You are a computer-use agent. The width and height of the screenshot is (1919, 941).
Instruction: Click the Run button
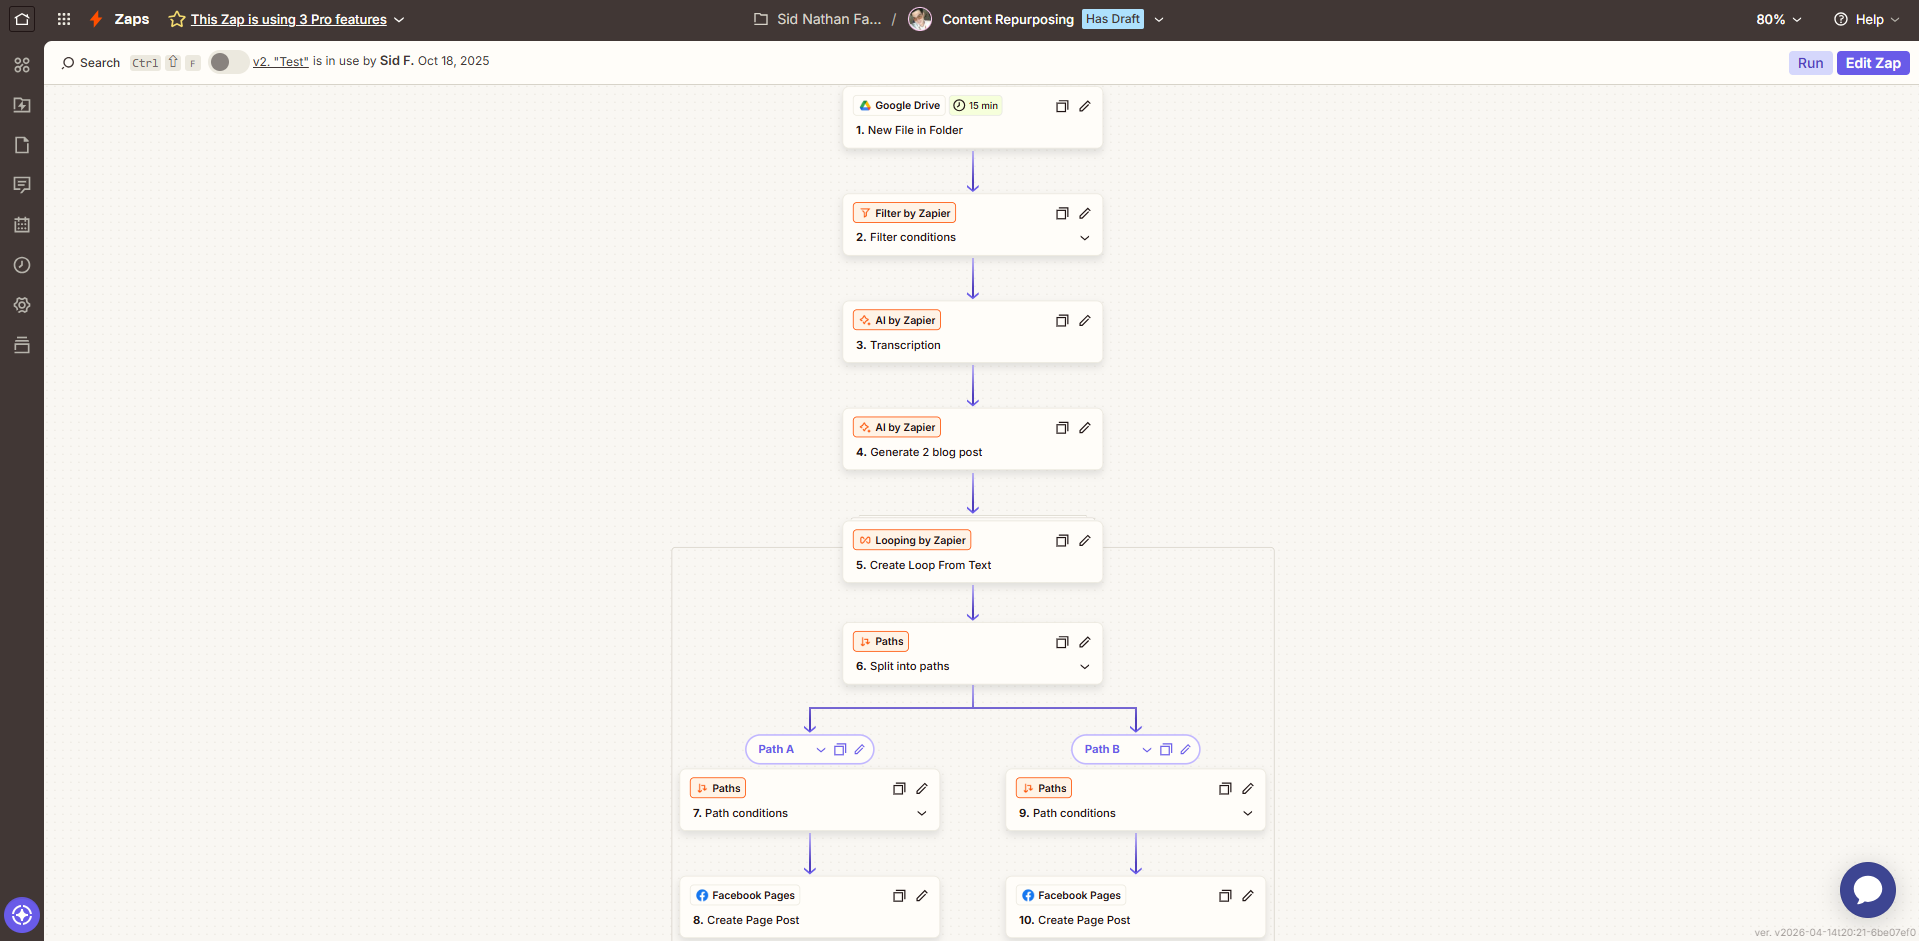tap(1810, 63)
